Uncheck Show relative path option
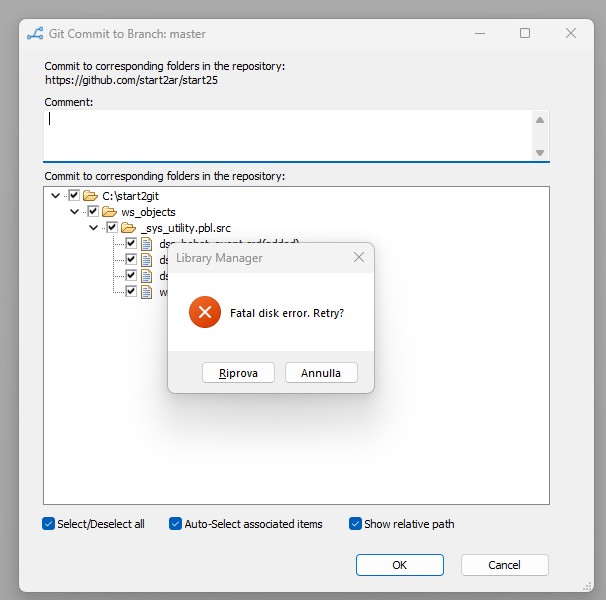The image size is (606, 600). pos(355,524)
